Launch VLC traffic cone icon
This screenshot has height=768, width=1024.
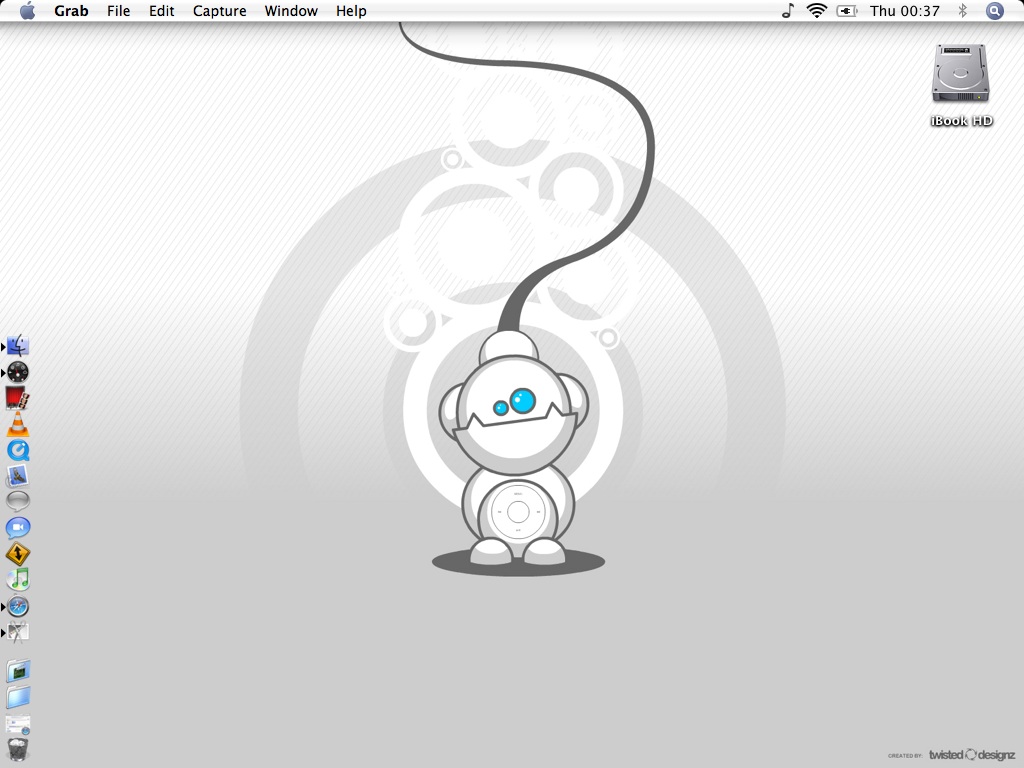[18, 424]
